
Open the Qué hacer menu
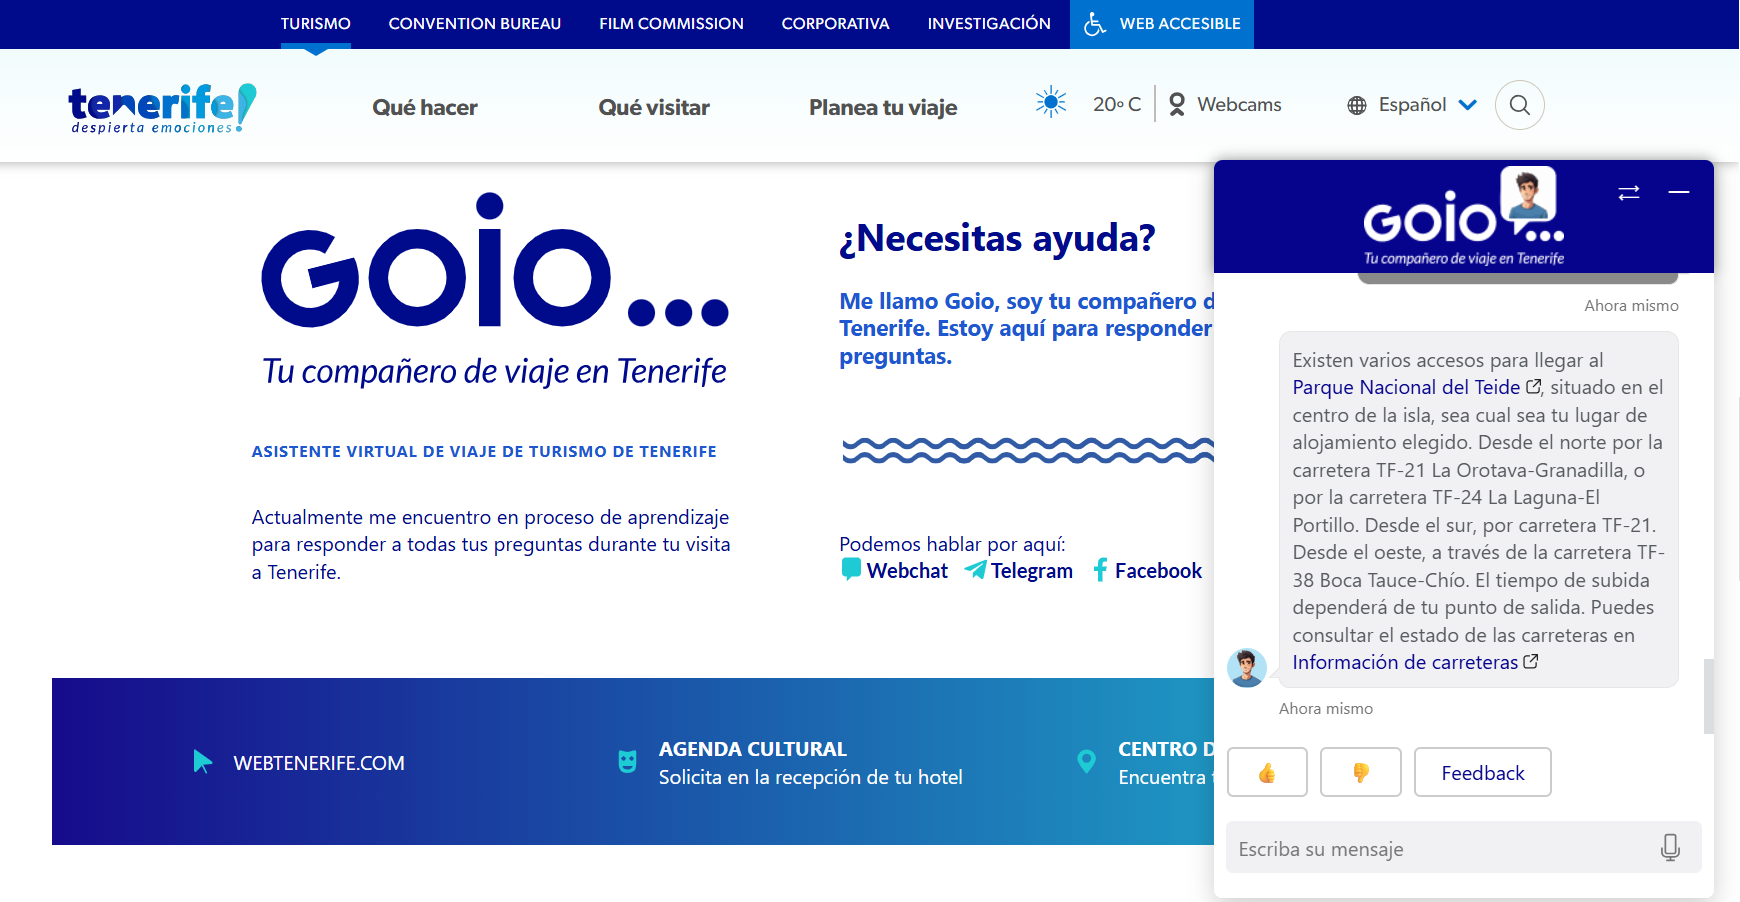pyautogui.click(x=424, y=108)
